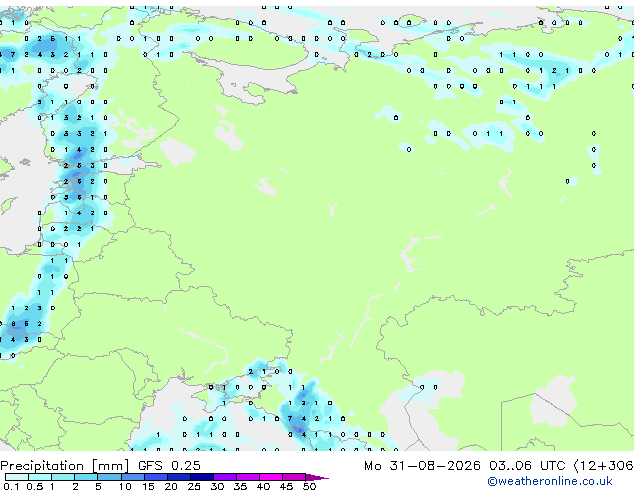Pick the 0.1–0.5 mm legend color swatch
Screen dimensions: 634x490
[17, 477]
